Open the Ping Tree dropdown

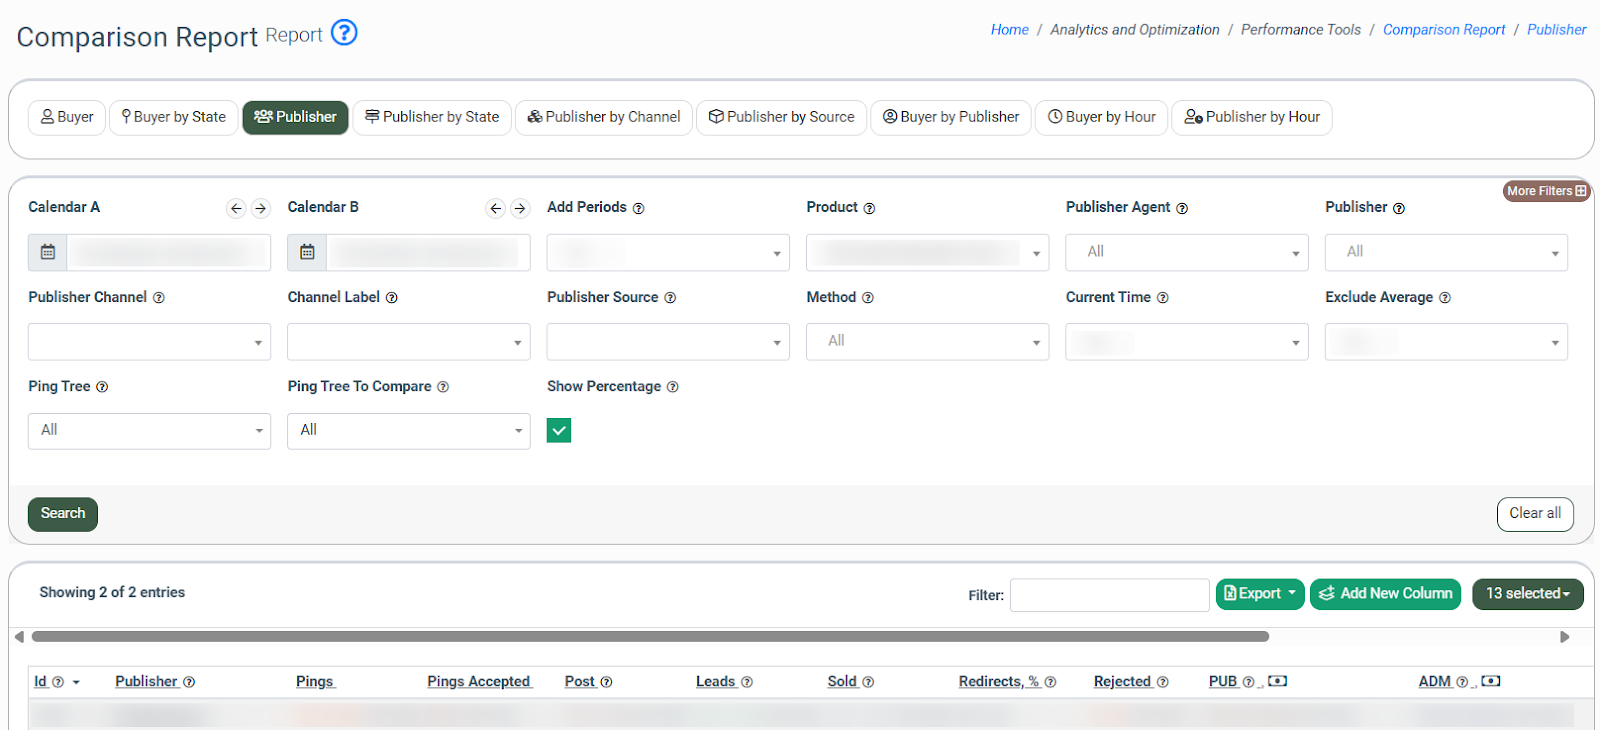pos(149,431)
